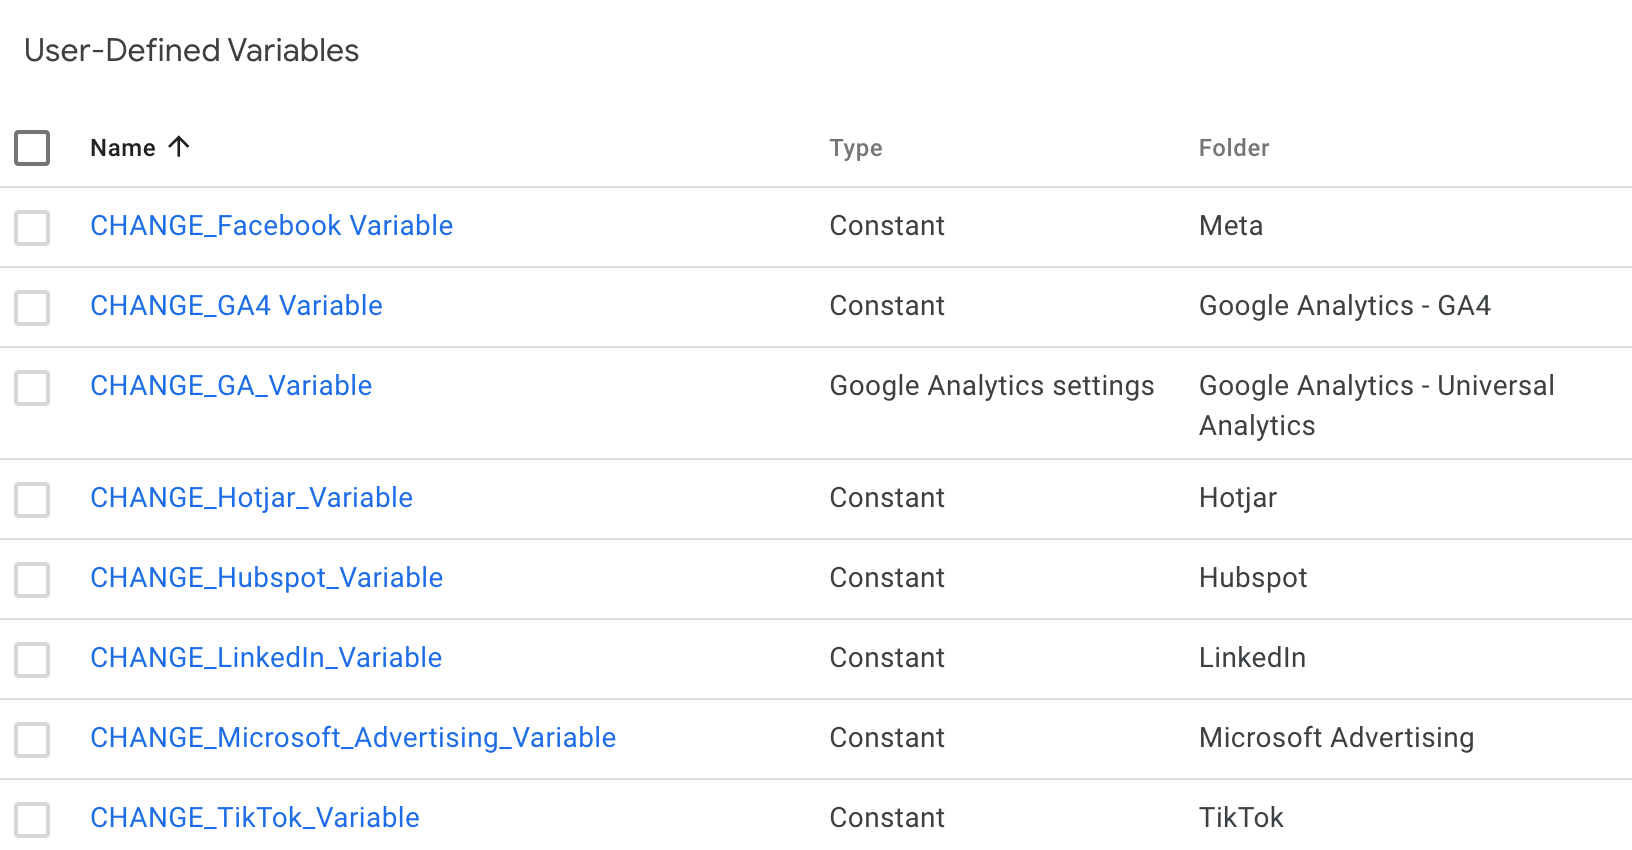Sort by the Type column header
Image resolution: width=1632 pixels, height=850 pixels.
(x=856, y=148)
